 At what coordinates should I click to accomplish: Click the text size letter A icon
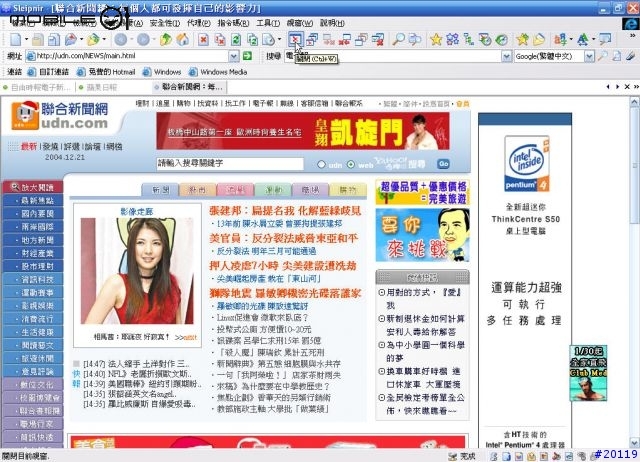583,40
